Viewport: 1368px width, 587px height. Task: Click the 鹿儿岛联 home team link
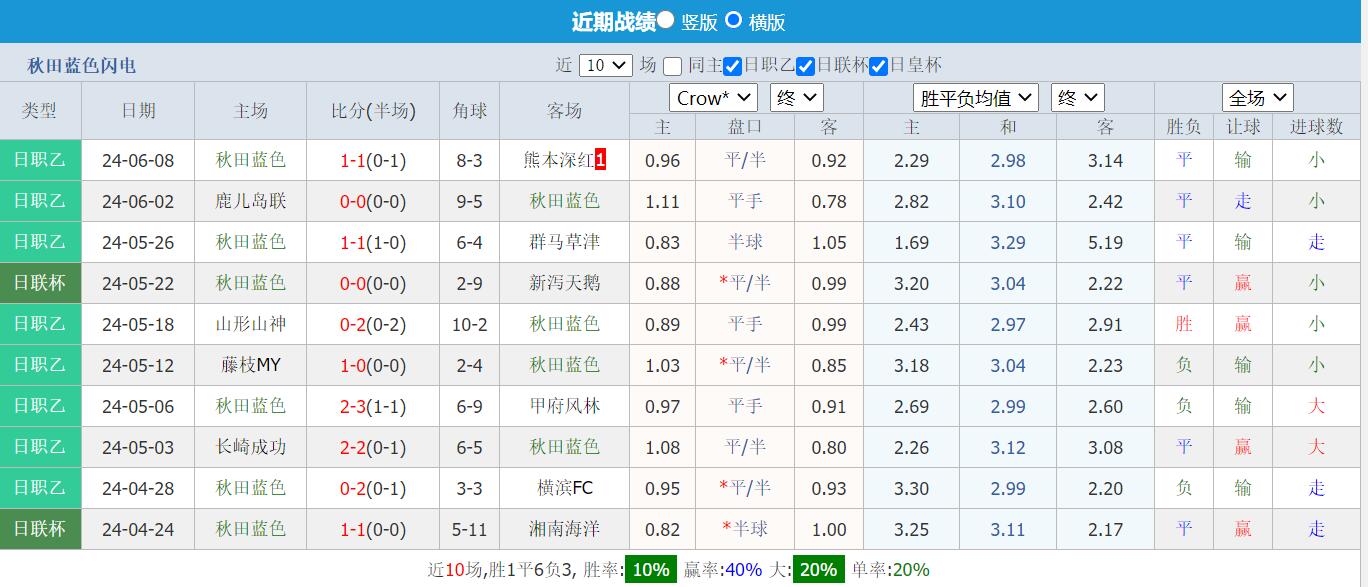pyautogui.click(x=249, y=200)
